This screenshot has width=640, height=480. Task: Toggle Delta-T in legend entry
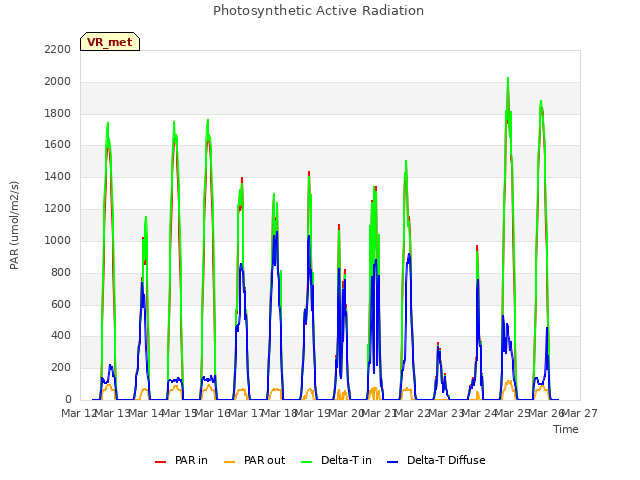tap(336, 460)
